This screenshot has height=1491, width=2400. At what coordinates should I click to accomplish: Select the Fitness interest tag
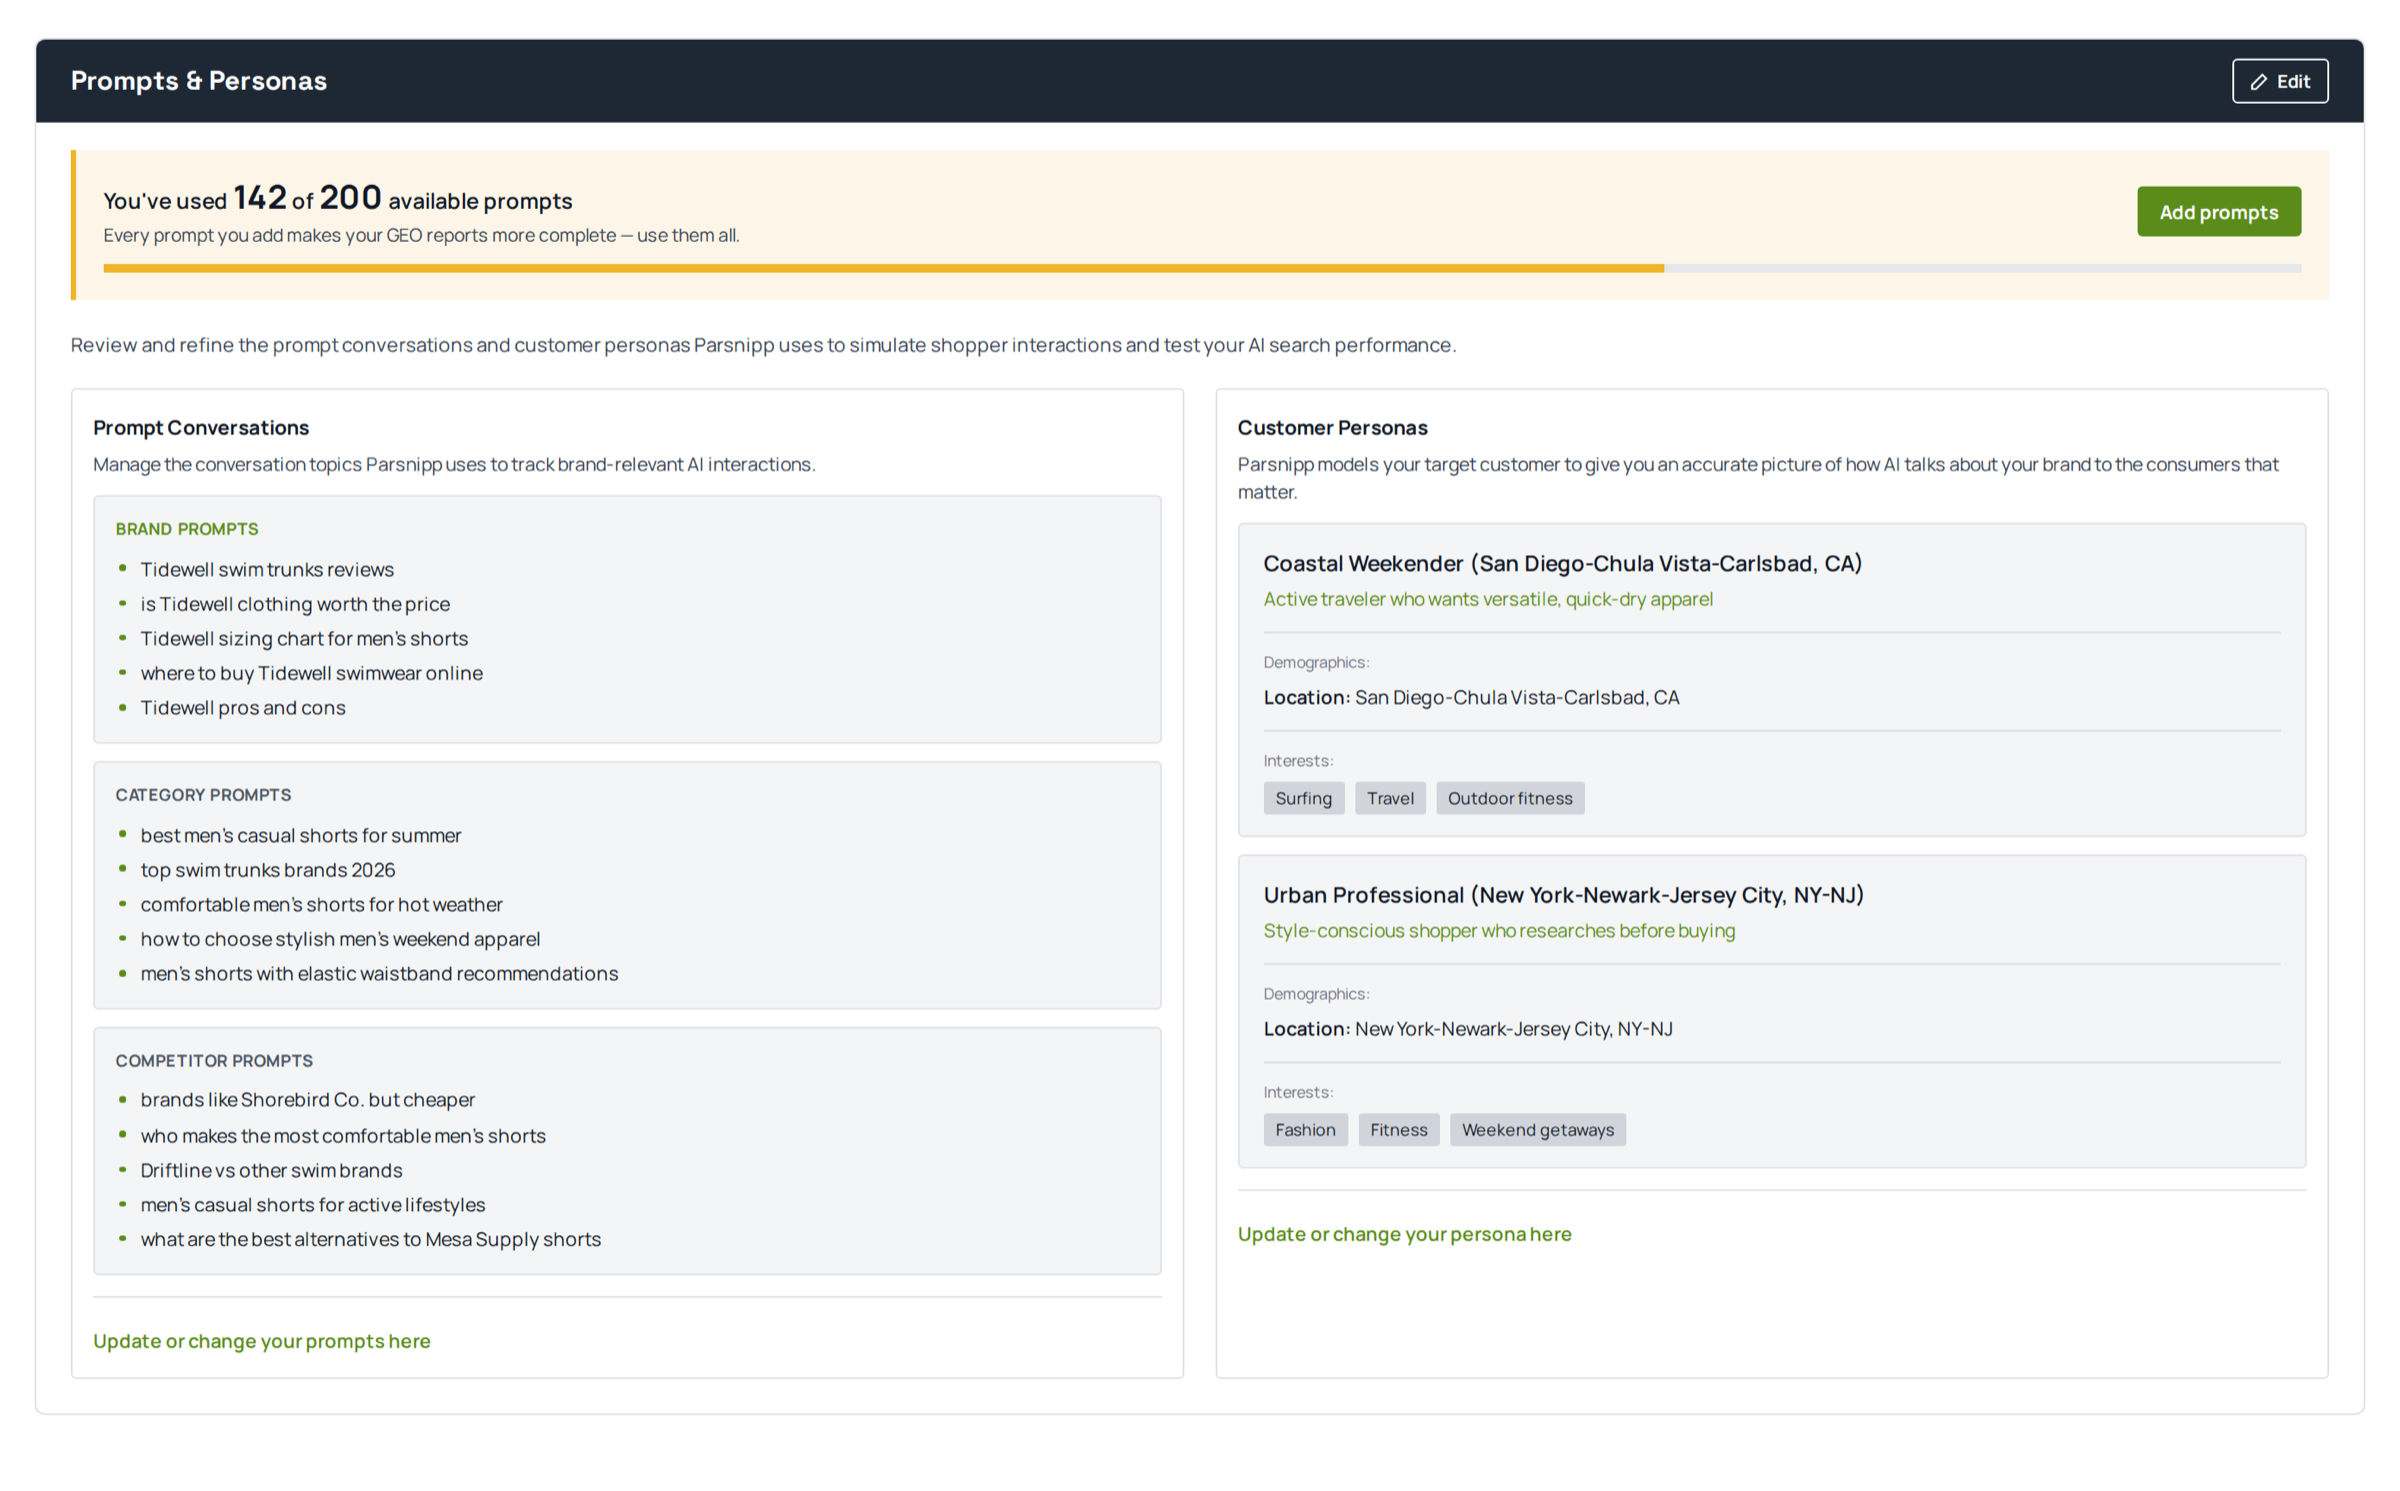click(x=1398, y=1128)
